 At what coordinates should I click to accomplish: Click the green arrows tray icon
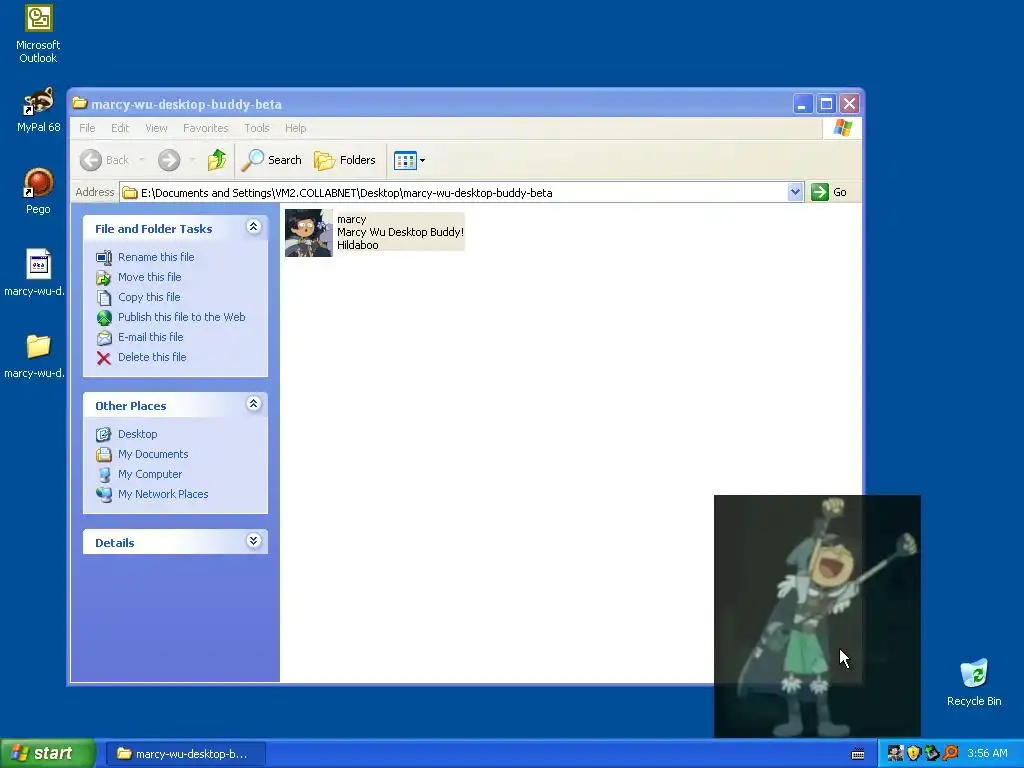click(932, 754)
